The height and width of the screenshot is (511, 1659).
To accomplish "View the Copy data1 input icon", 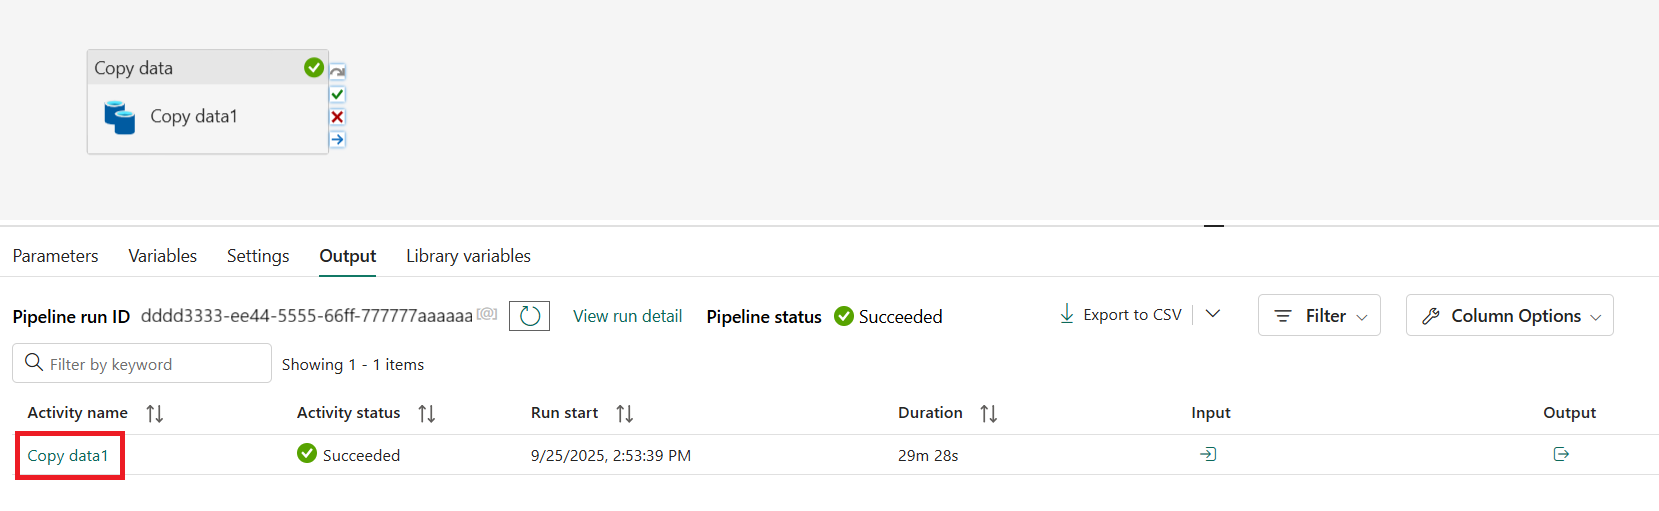I will (1208, 455).
